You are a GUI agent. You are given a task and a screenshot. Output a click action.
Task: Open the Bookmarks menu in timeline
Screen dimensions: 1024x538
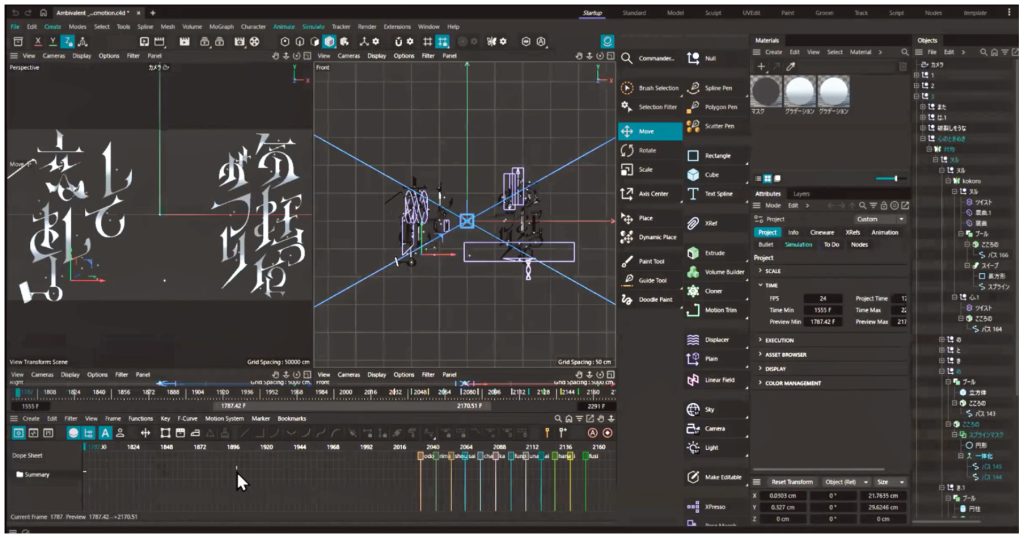tap(291, 419)
